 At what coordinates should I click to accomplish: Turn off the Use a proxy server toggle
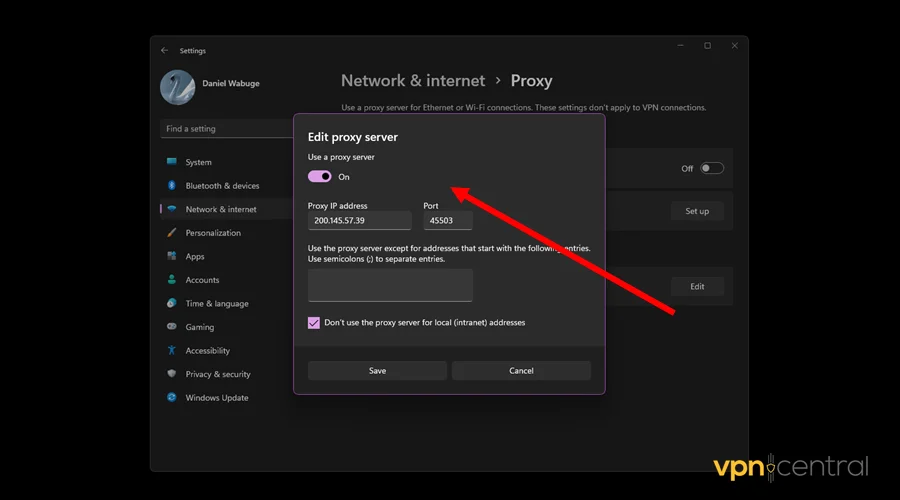click(x=320, y=177)
